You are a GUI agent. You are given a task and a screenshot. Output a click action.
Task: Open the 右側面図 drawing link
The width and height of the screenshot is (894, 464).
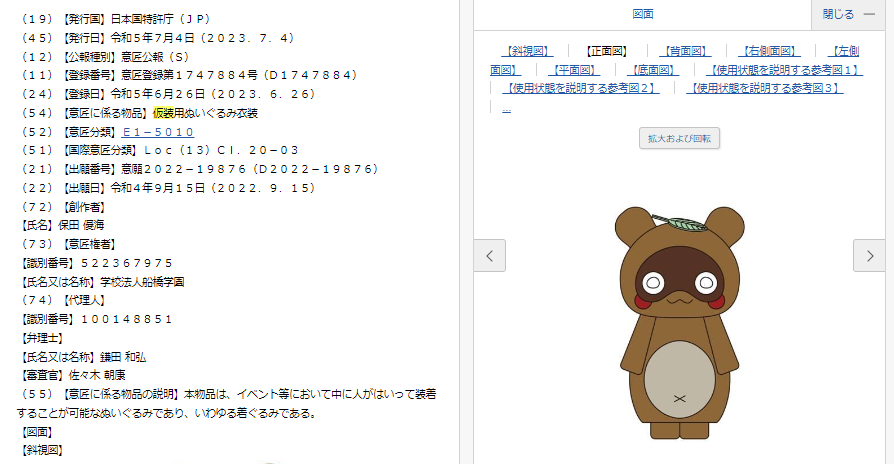click(x=769, y=51)
